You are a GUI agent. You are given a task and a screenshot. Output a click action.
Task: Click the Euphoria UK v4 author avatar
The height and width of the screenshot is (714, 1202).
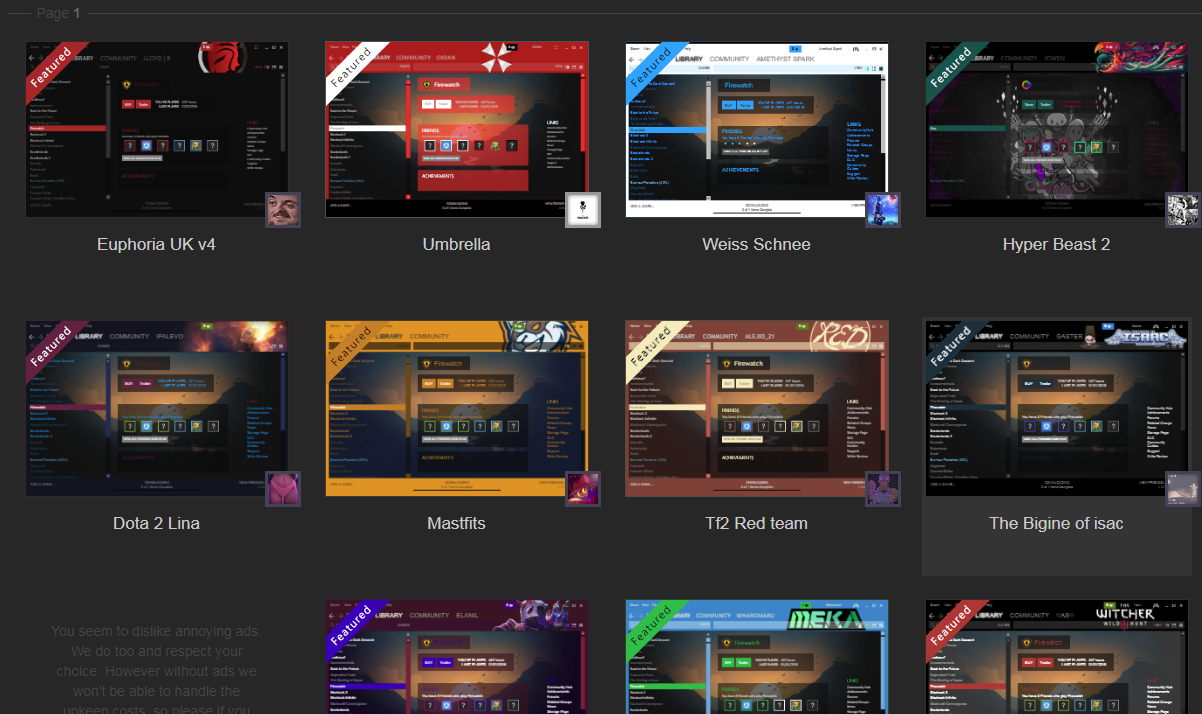click(283, 210)
